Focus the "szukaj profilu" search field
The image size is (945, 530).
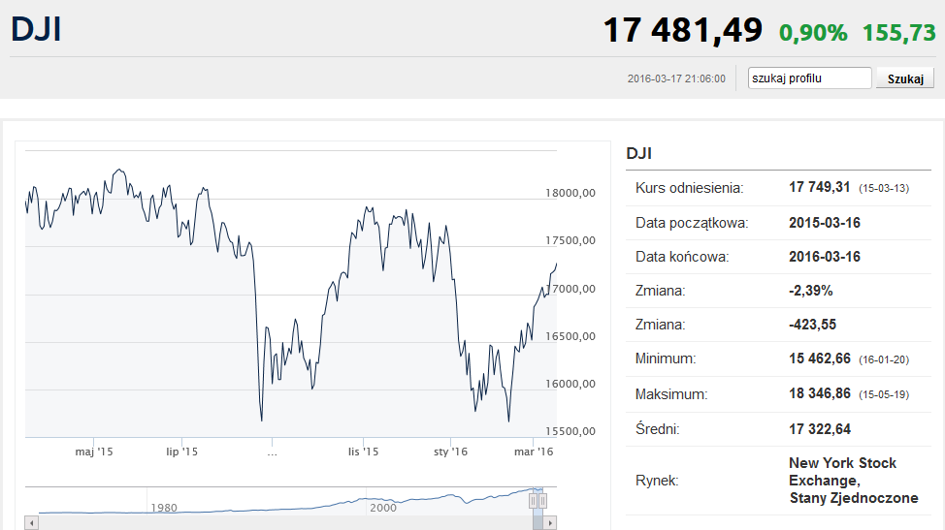pyautogui.click(x=809, y=78)
